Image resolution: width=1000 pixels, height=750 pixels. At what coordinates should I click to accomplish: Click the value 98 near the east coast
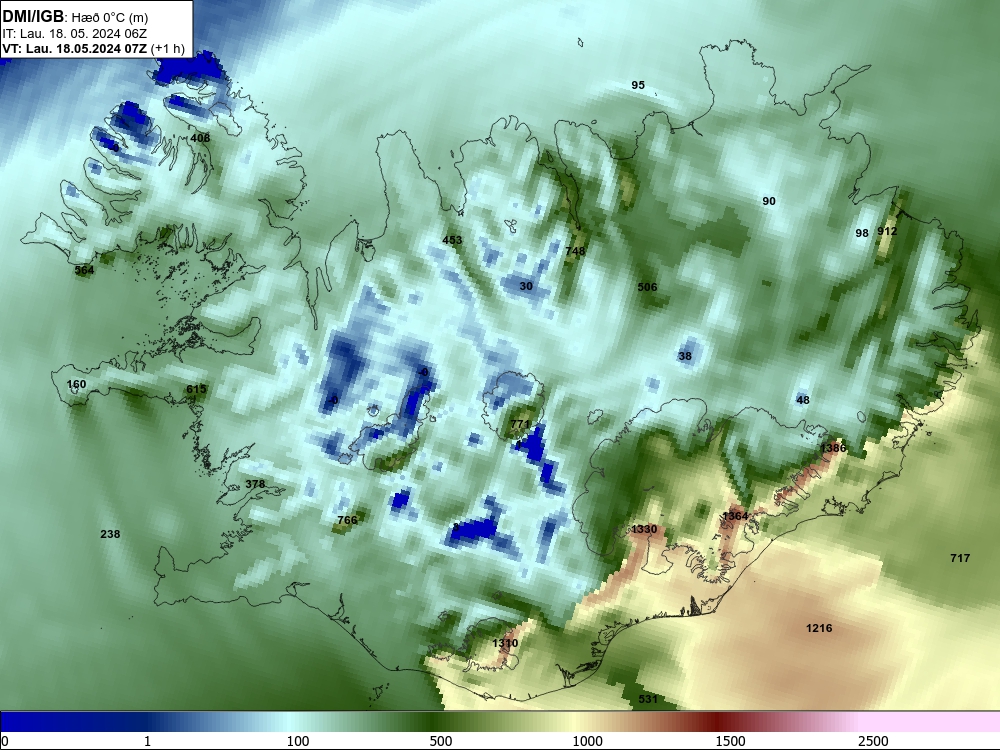coord(862,233)
